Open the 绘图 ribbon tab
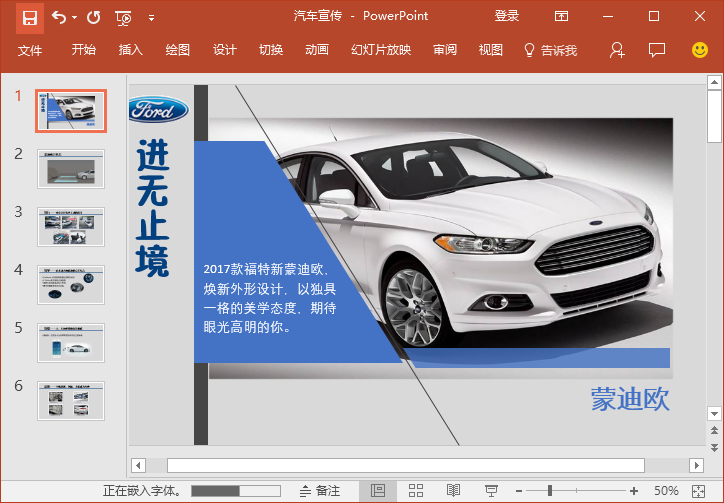Viewport: 724px width, 503px height. [178, 50]
